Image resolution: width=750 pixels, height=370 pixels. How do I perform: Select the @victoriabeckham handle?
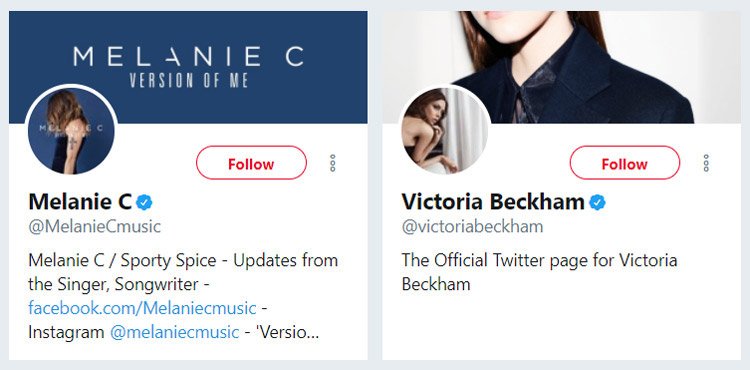click(472, 227)
